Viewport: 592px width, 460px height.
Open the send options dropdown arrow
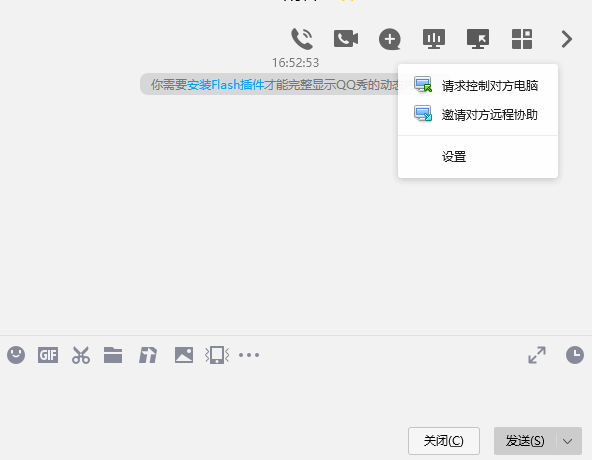coord(568,441)
